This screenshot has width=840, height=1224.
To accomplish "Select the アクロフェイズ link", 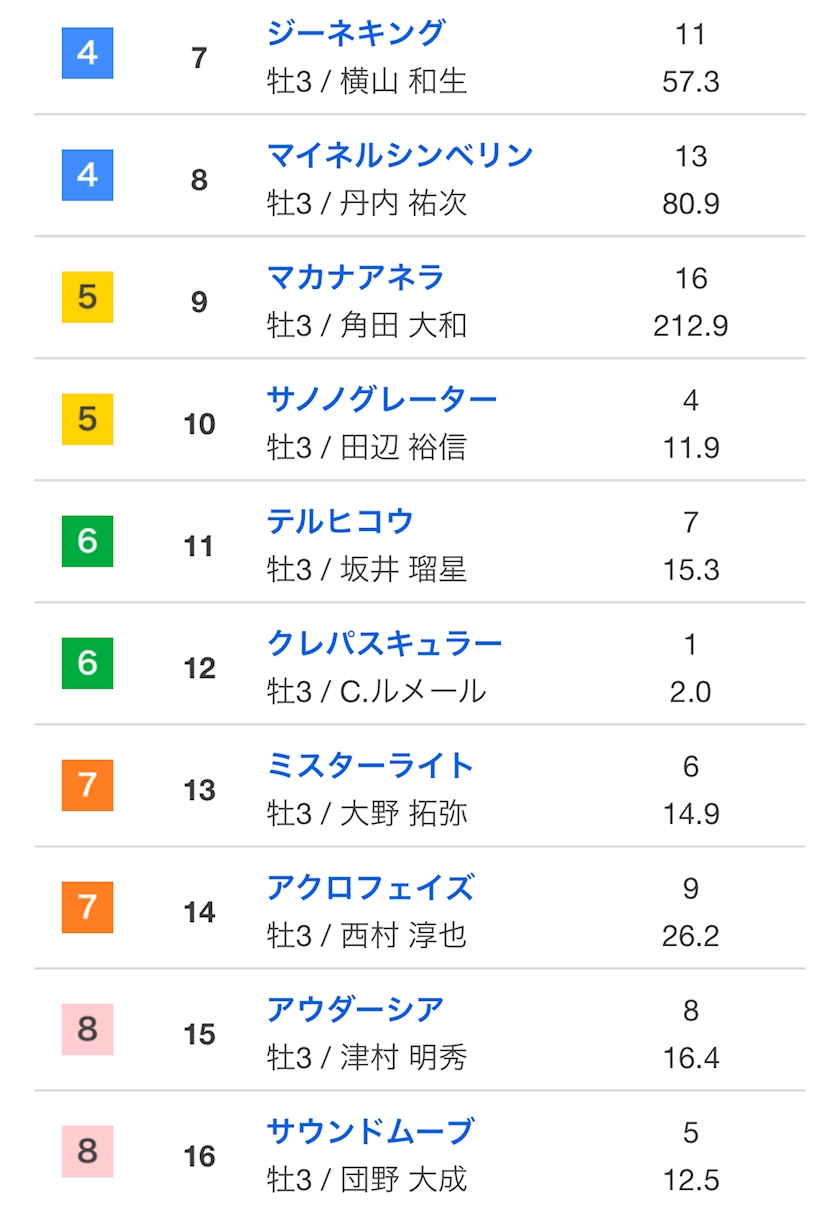I will point(370,887).
